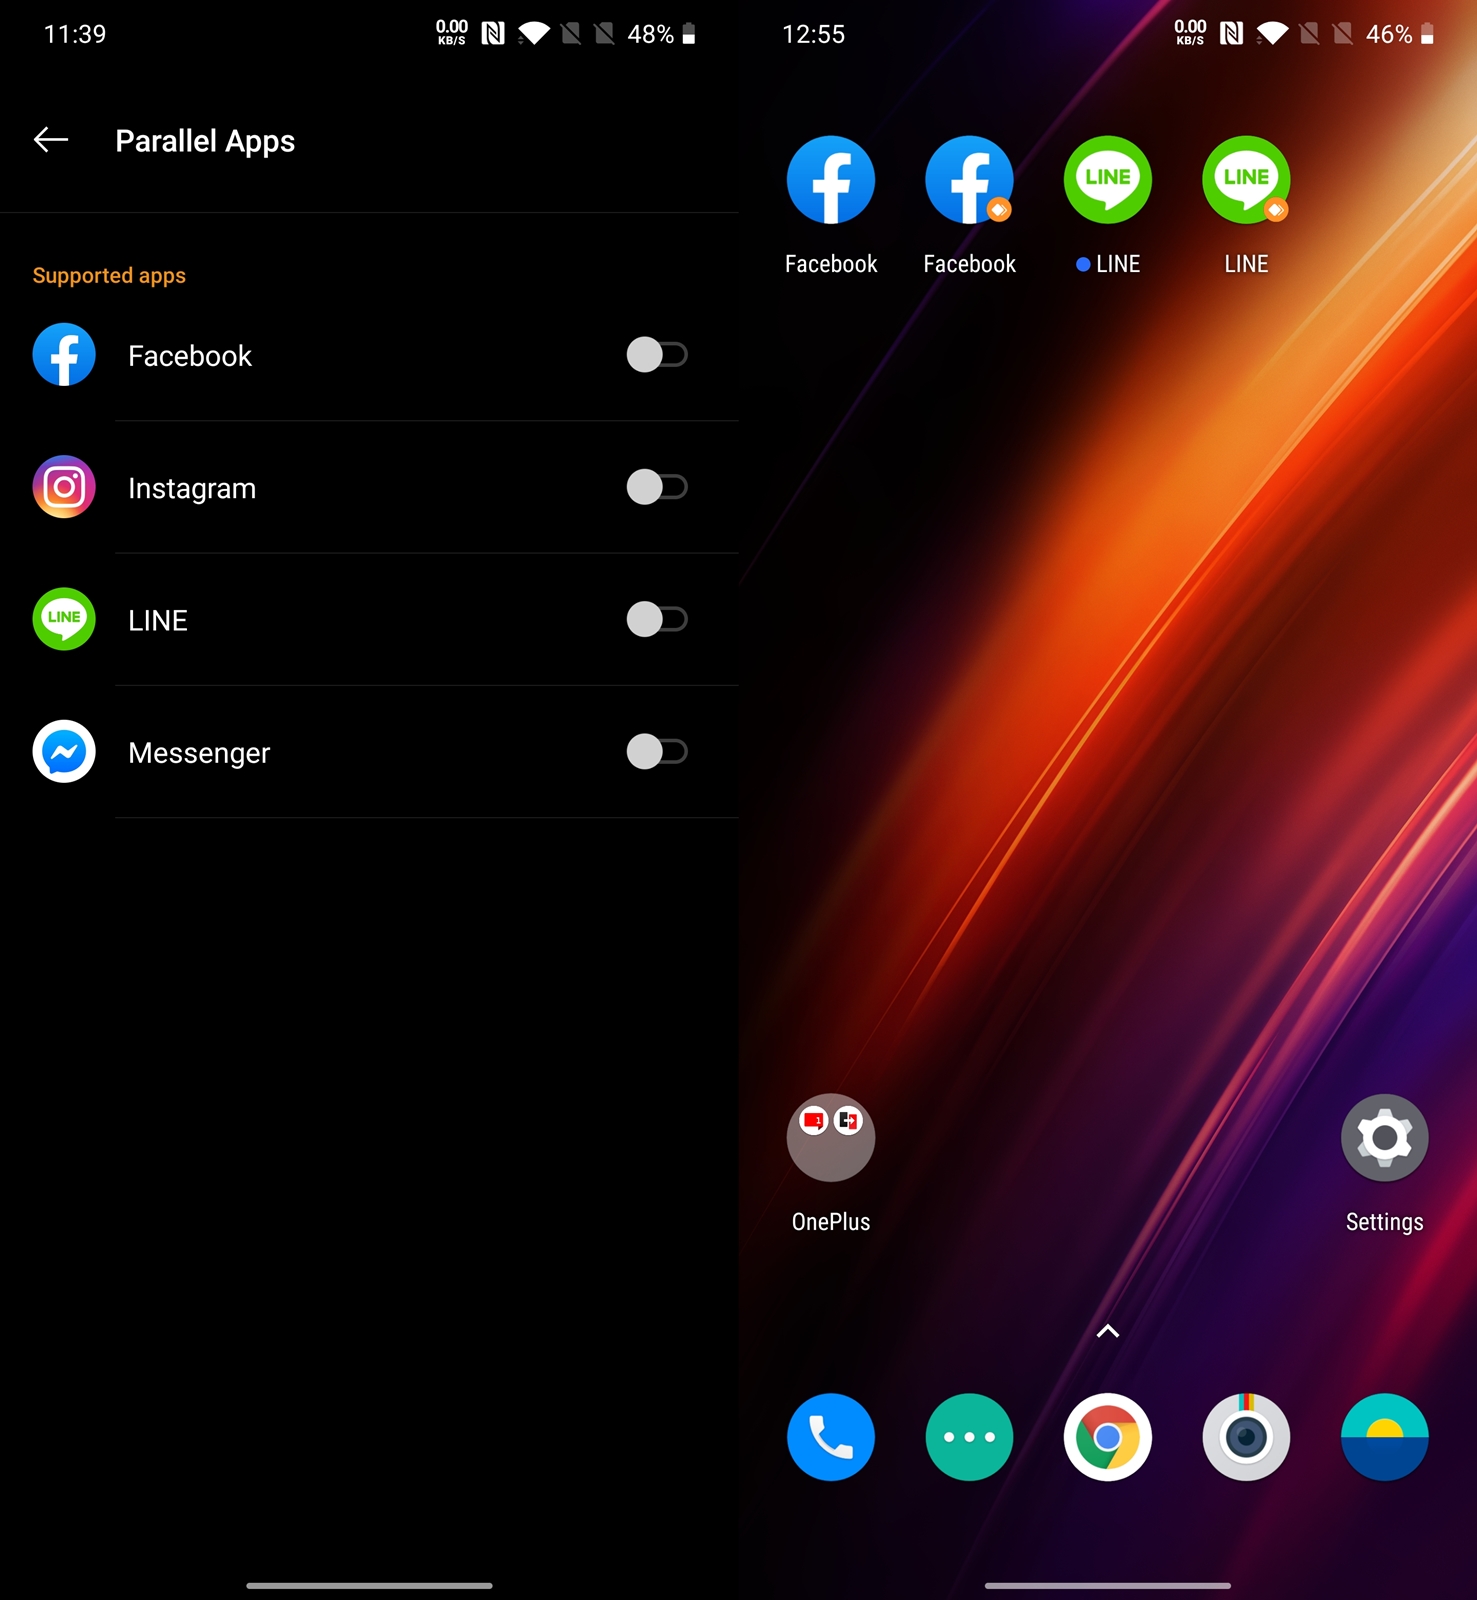Image resolution: width=1477 pixels, height=1600 pixels.
Task: Open the Settings gear app
Action: pyautogui.click(x=1384, y=1138)
